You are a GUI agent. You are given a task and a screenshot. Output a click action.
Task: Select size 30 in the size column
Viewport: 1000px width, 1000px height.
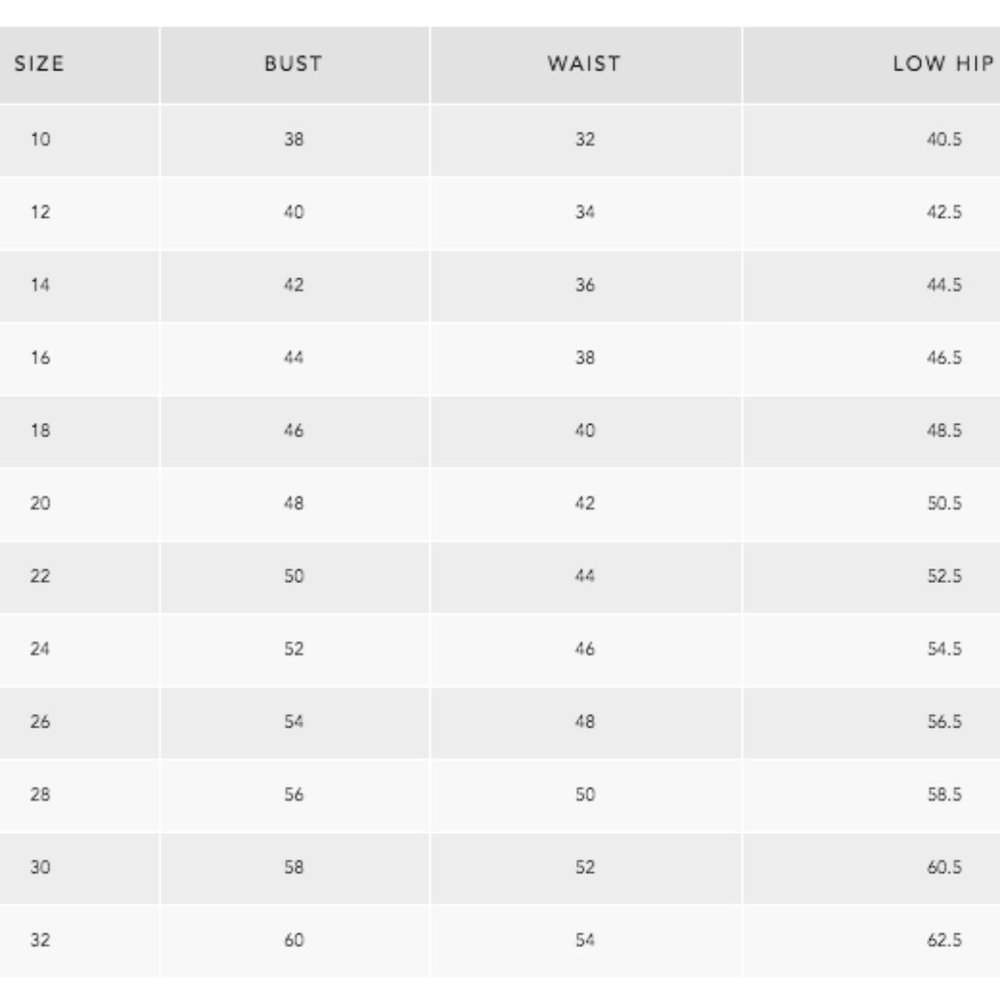pos(40,867)
